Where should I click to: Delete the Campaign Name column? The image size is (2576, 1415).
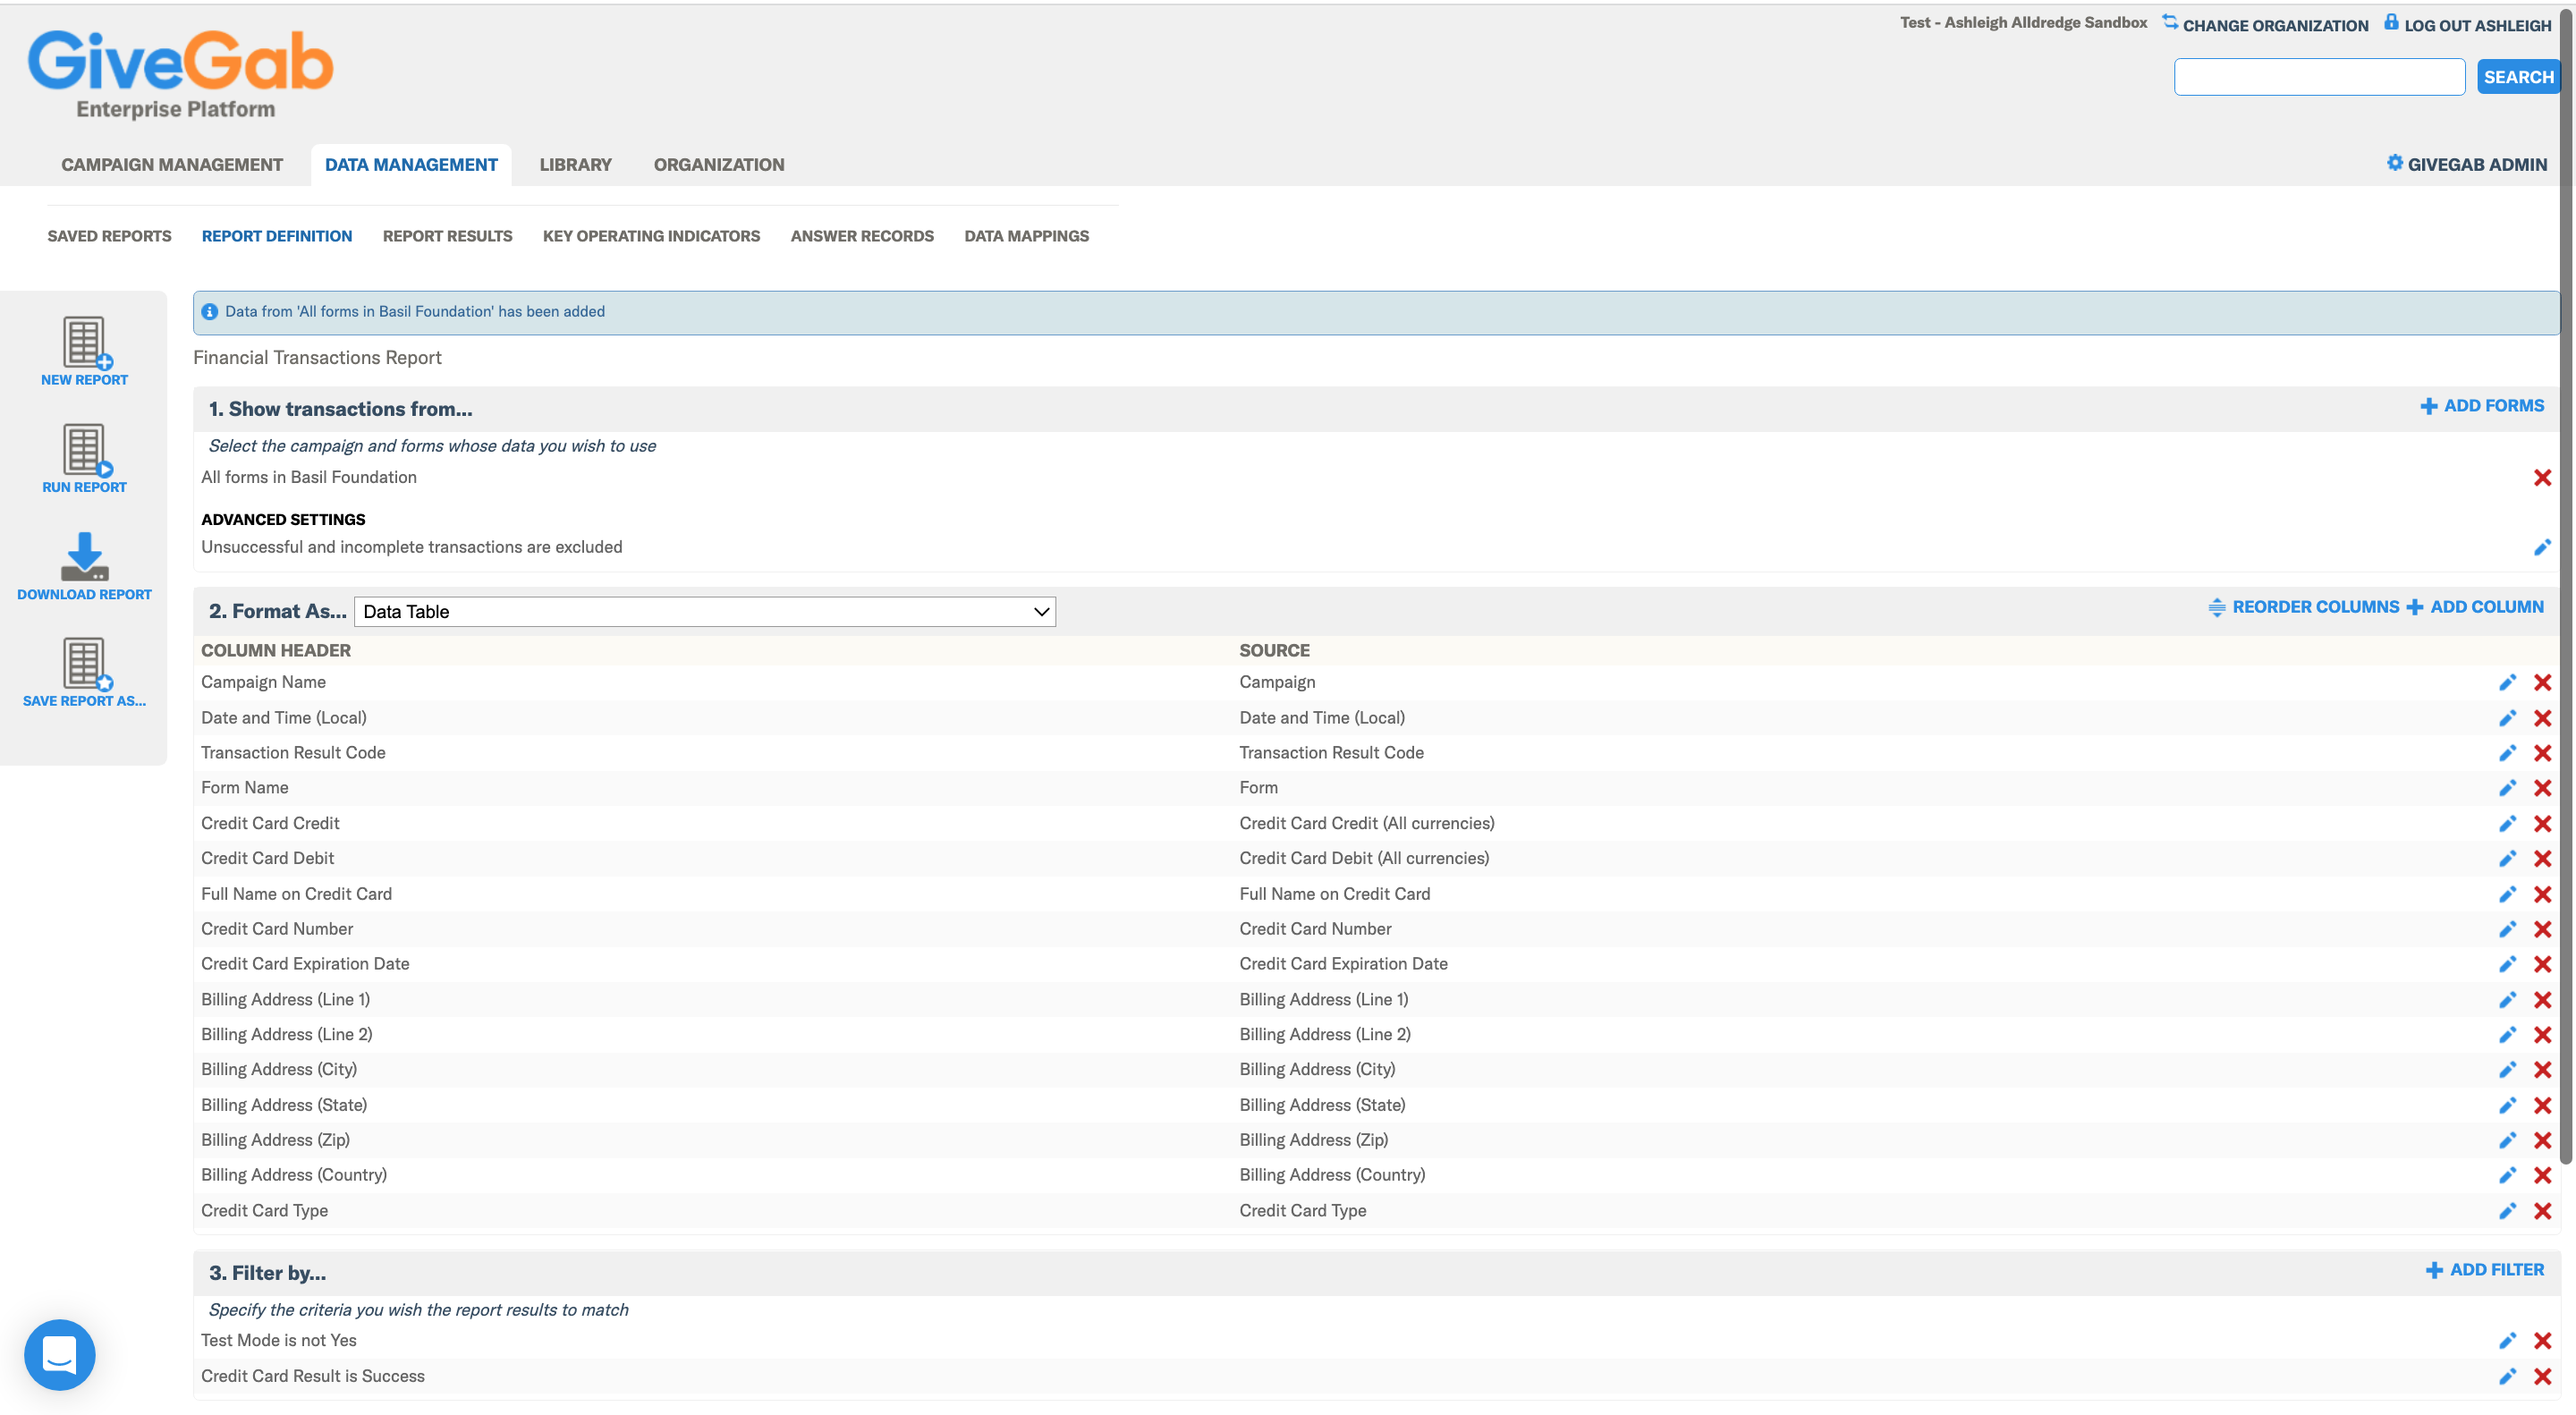point(2542,683)
